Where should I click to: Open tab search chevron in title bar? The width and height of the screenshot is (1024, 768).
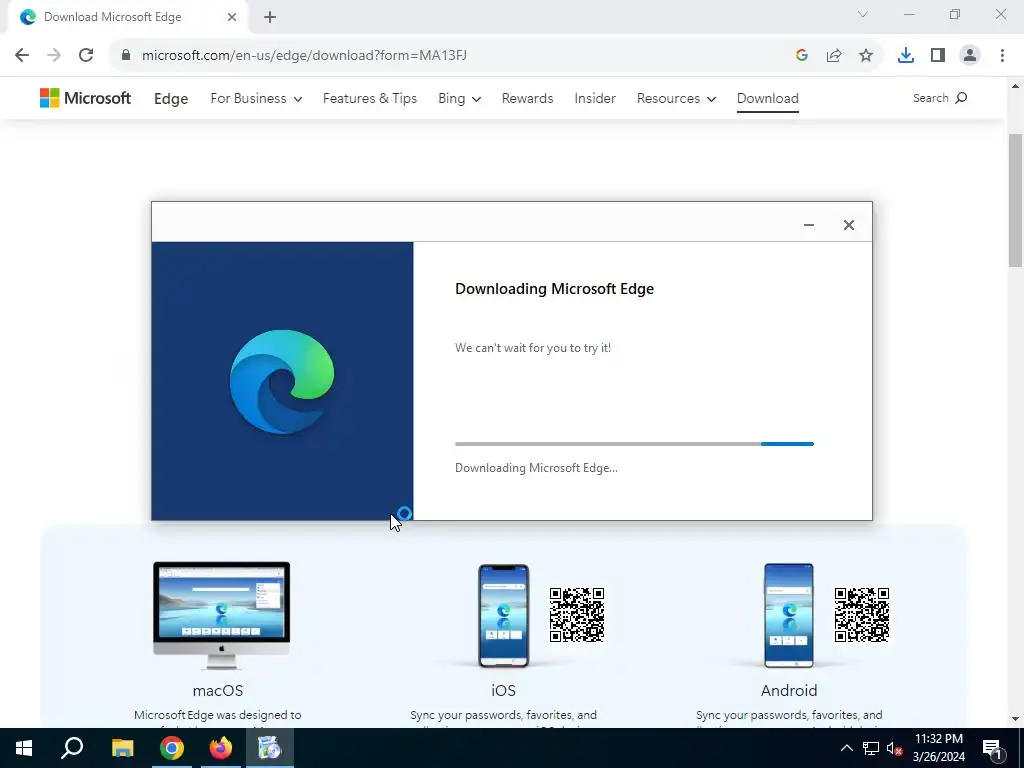[863, 14]
